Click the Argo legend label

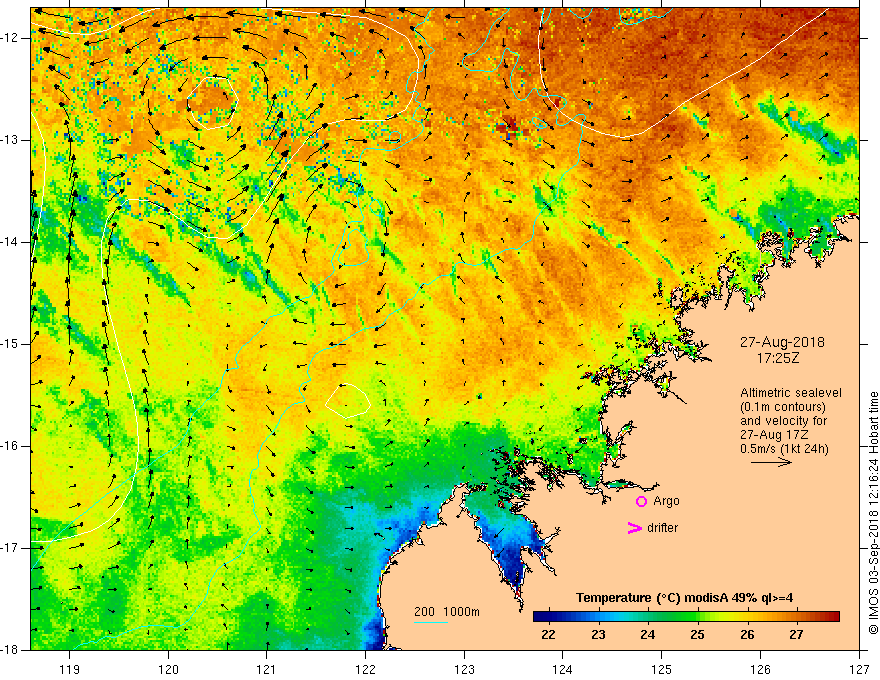[x=666, y=502]
